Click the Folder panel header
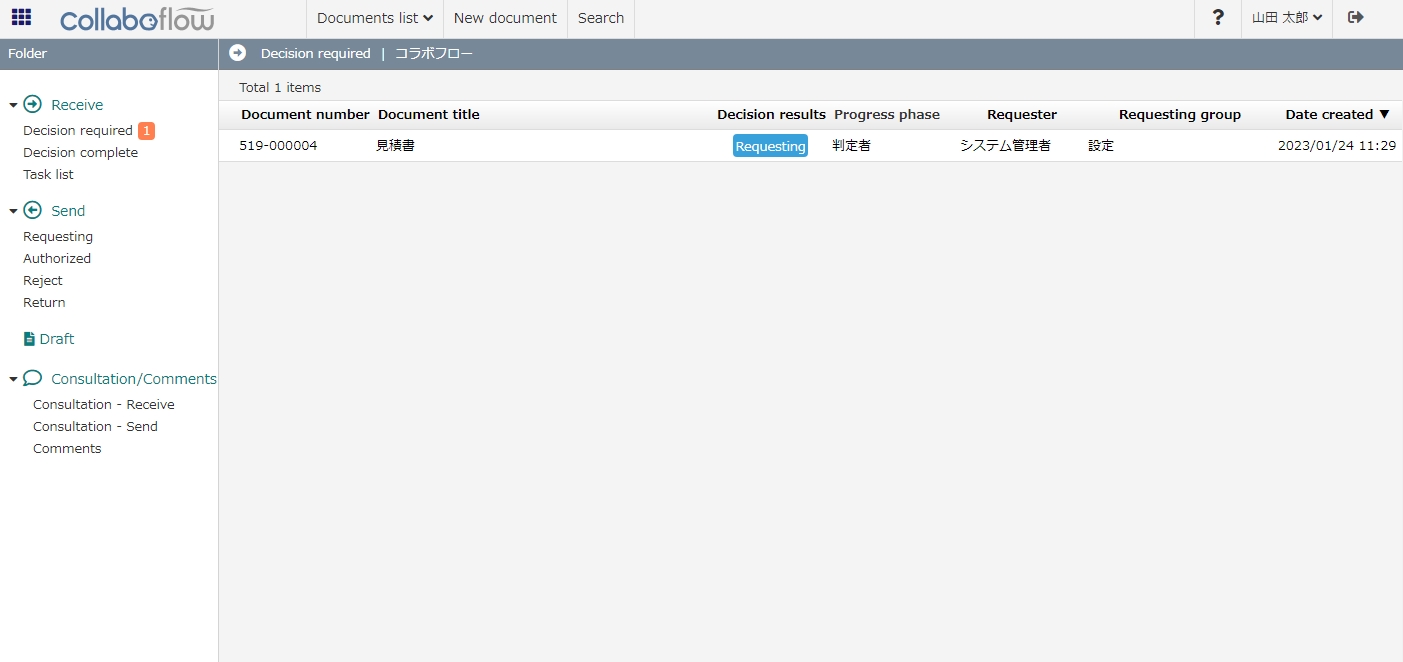The image size is (1403, 662). tap(109, 54)
